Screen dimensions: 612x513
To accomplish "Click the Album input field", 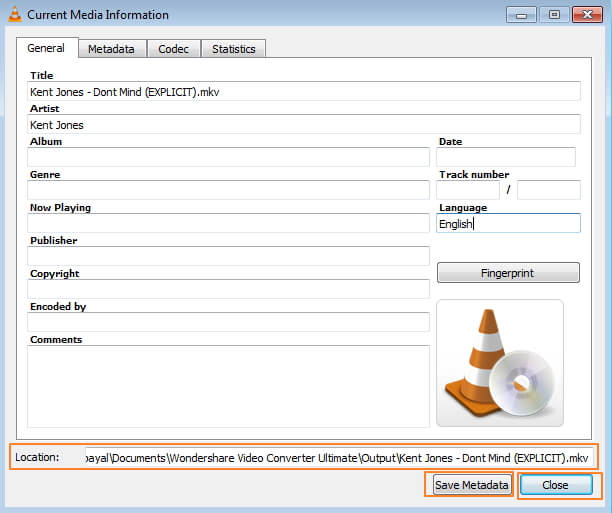I will (228, 157).
